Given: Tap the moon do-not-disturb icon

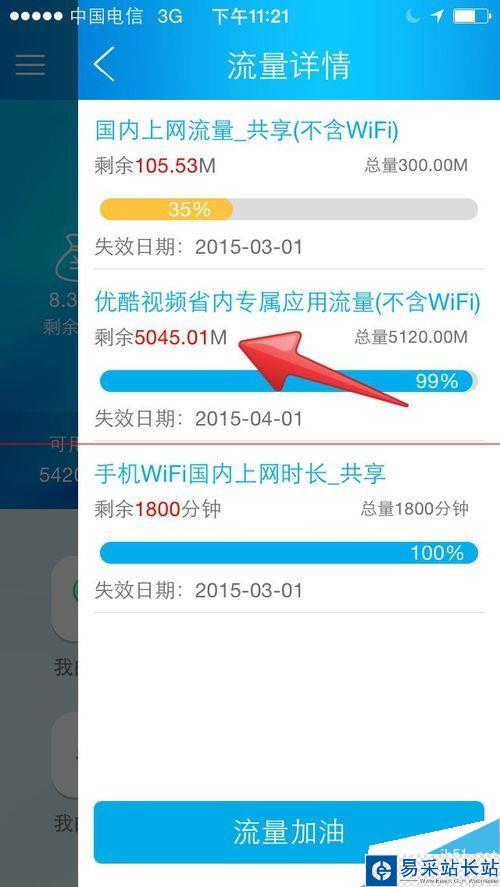Looking at the screenshot, I should tap(413, 16).
